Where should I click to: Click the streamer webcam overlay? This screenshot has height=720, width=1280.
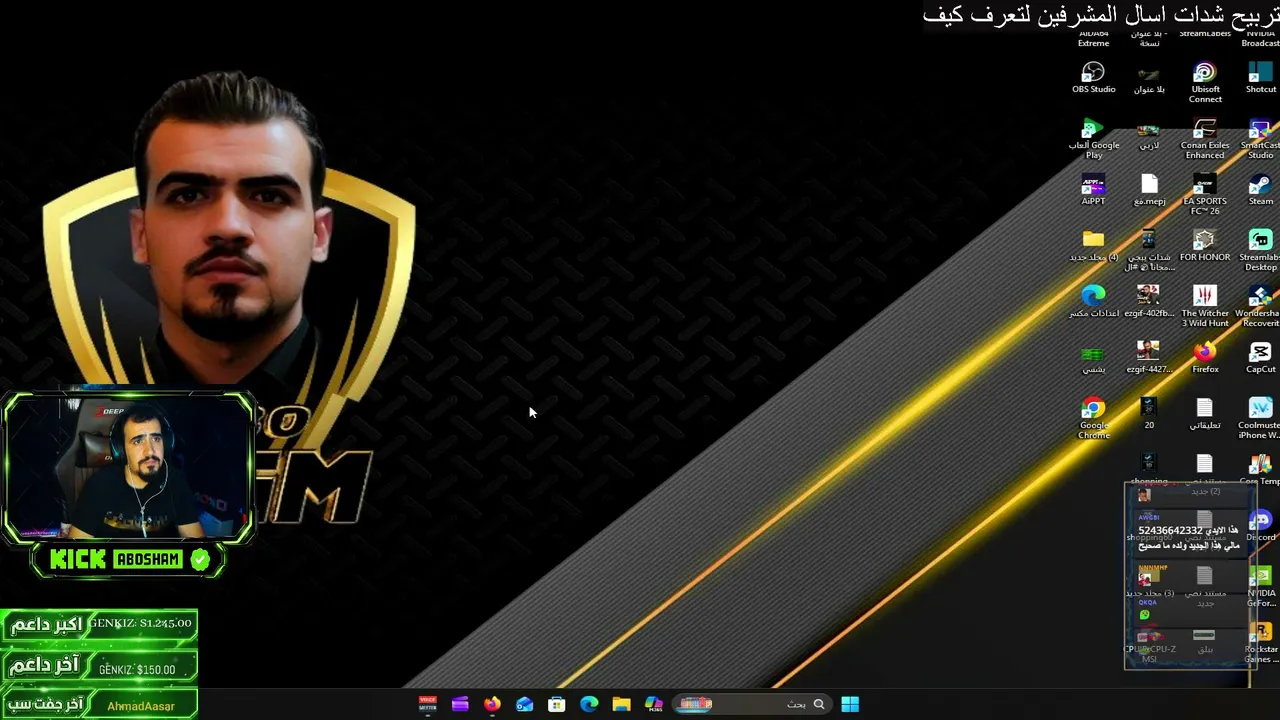pos(129,468)
